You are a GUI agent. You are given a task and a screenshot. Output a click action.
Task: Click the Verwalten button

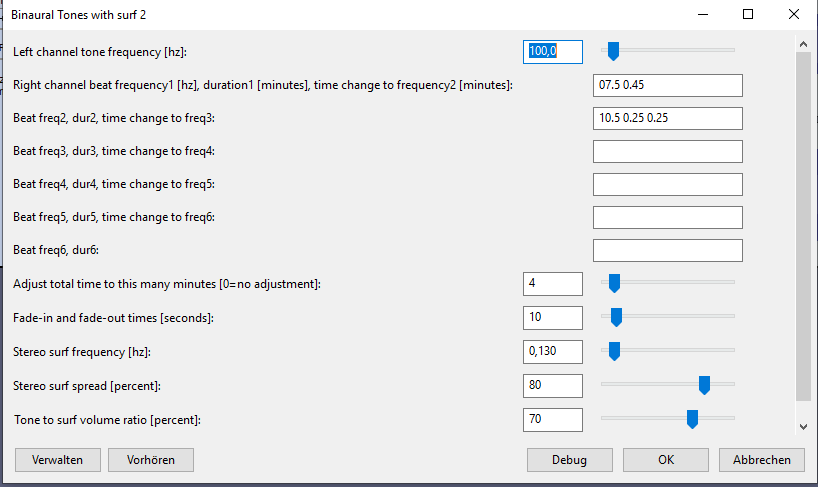(x=57, y=459)
